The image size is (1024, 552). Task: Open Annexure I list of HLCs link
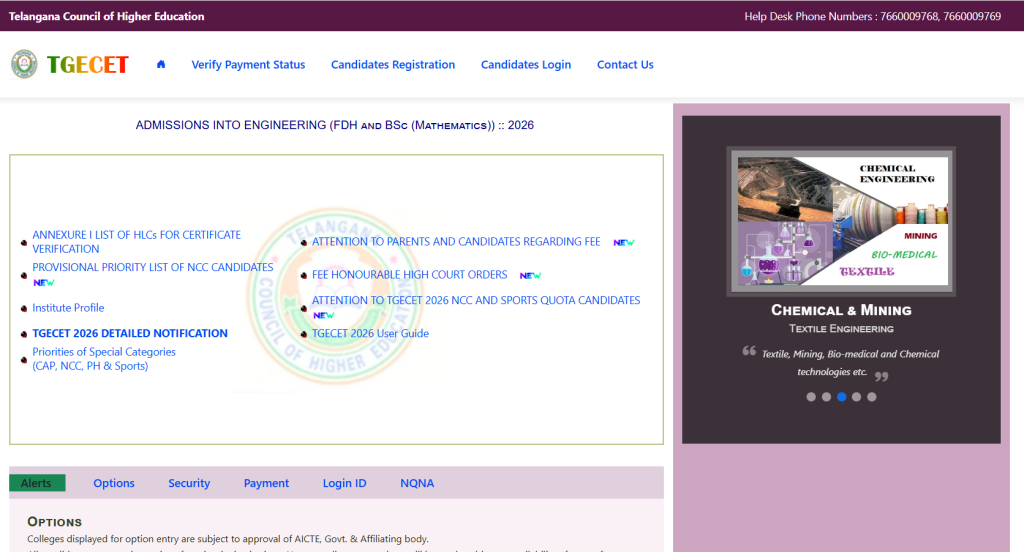point(136,242)
